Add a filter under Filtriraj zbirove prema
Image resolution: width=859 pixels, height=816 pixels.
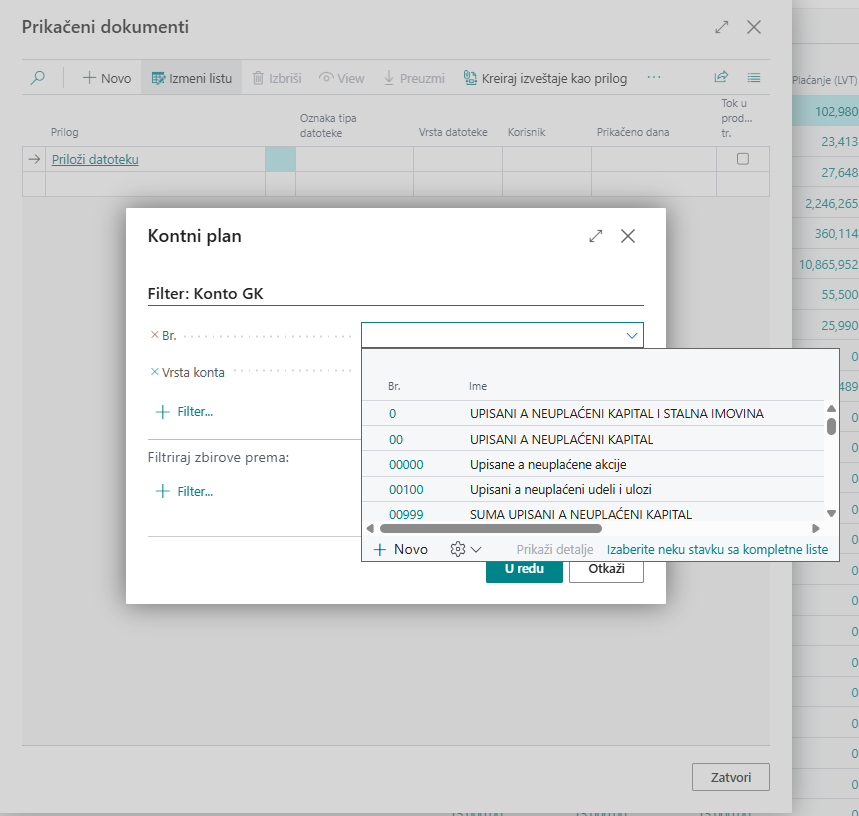[x=185, y=491]
